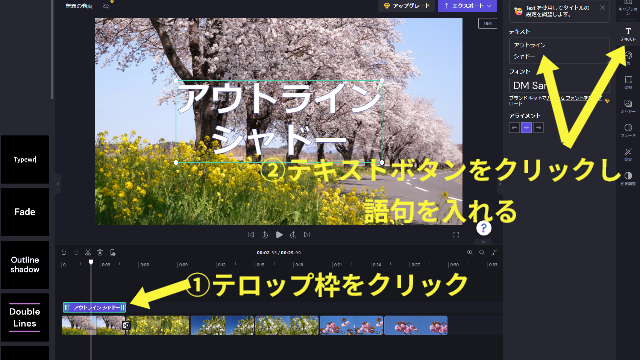This screenshot has width=640, height=360.
Task: Click the Duplicate clip icon
Action: pyautogui.click(x=113, y=253)
